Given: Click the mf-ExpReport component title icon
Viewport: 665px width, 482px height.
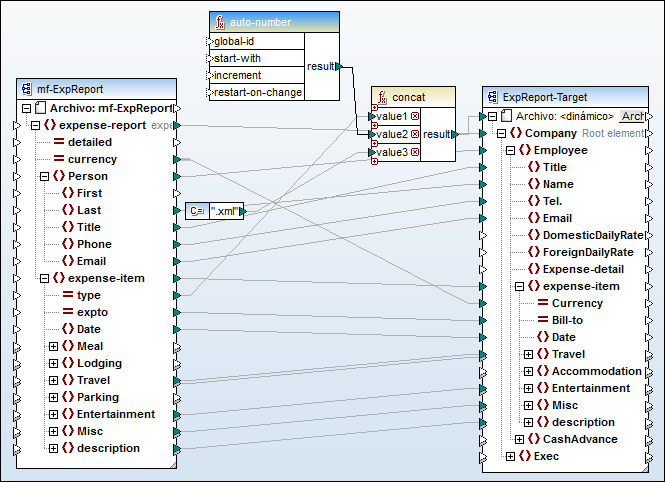Looking at the screenshot, I should 27,89.
